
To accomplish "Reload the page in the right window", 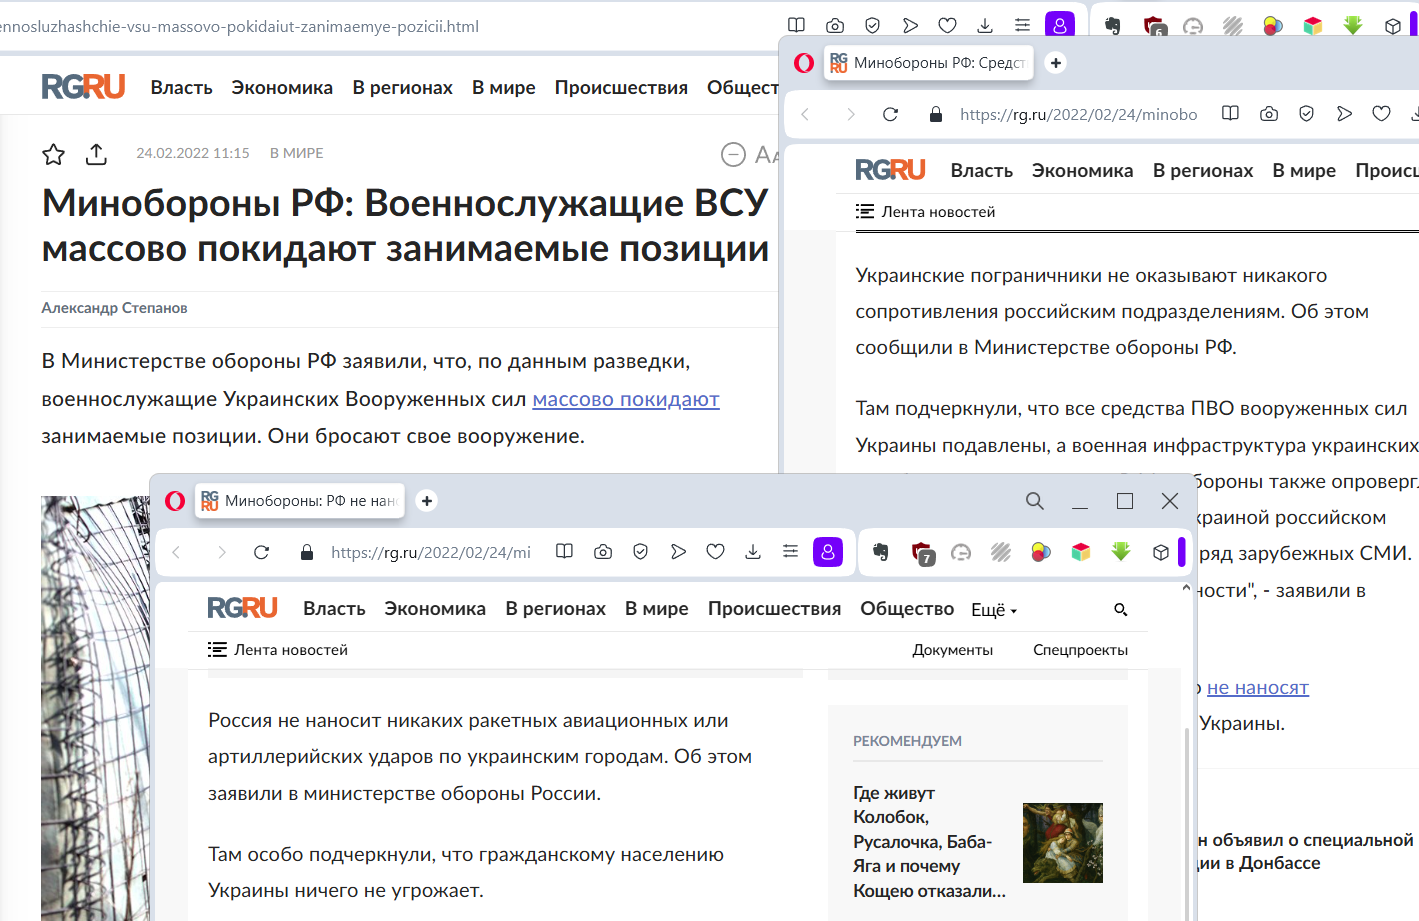I will (x=890, y=114).
